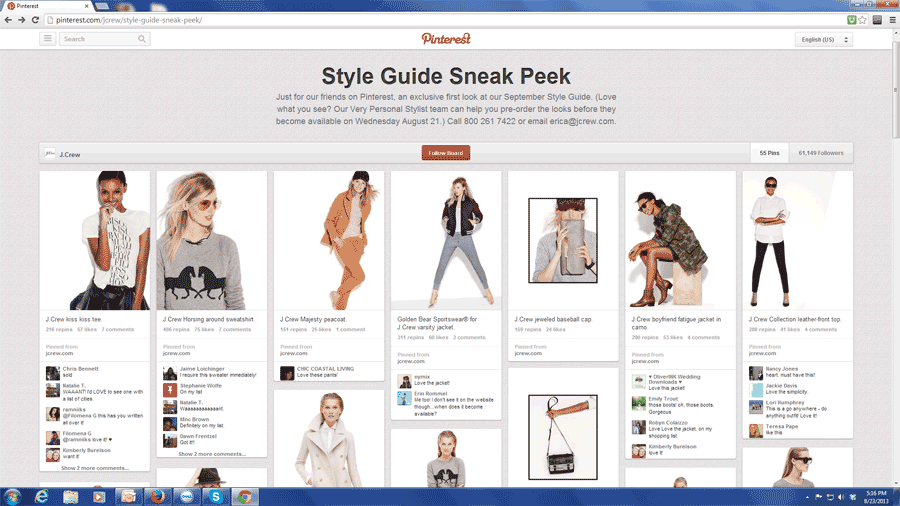This screenshot has height=506, width=900.
Task: Open Firefox from the taskbar
Action: 157,497
